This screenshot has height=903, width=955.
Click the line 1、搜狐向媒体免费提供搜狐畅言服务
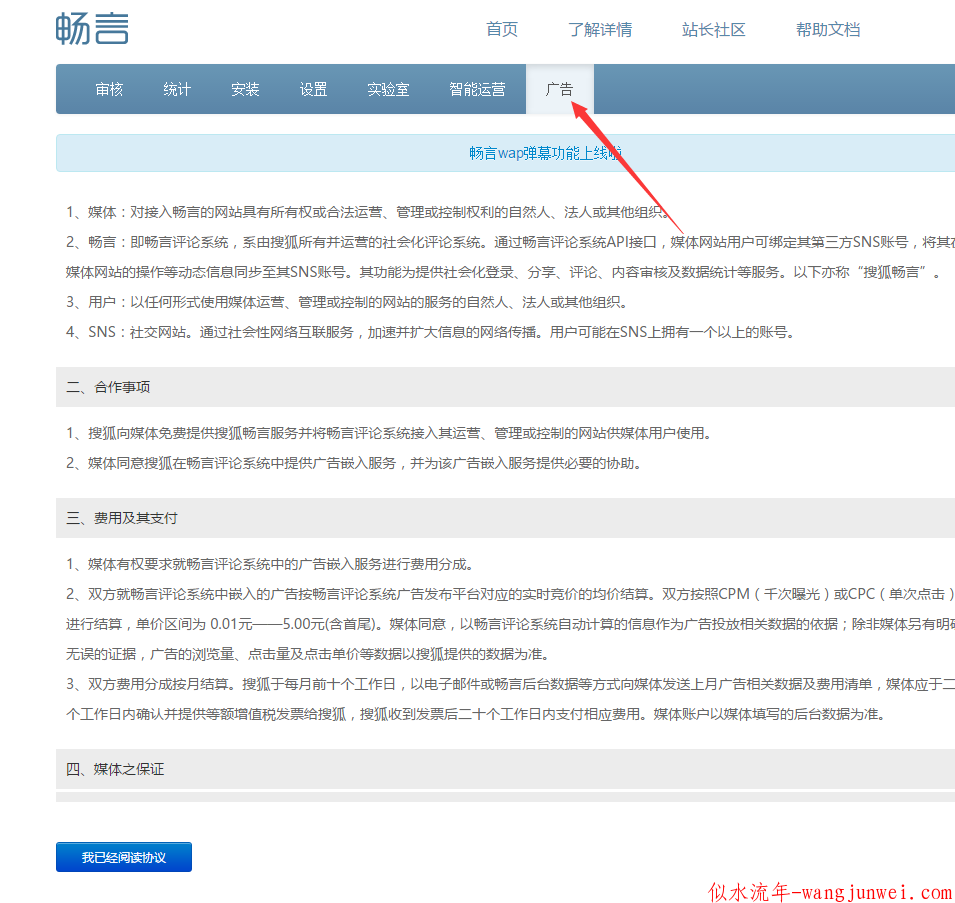[389, 433]
